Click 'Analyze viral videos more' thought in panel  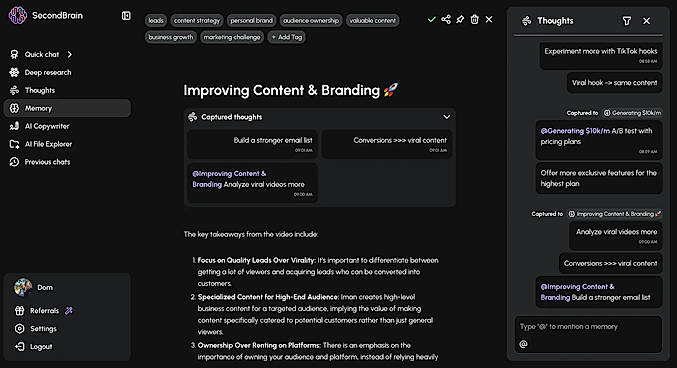[x=616, y=236]
